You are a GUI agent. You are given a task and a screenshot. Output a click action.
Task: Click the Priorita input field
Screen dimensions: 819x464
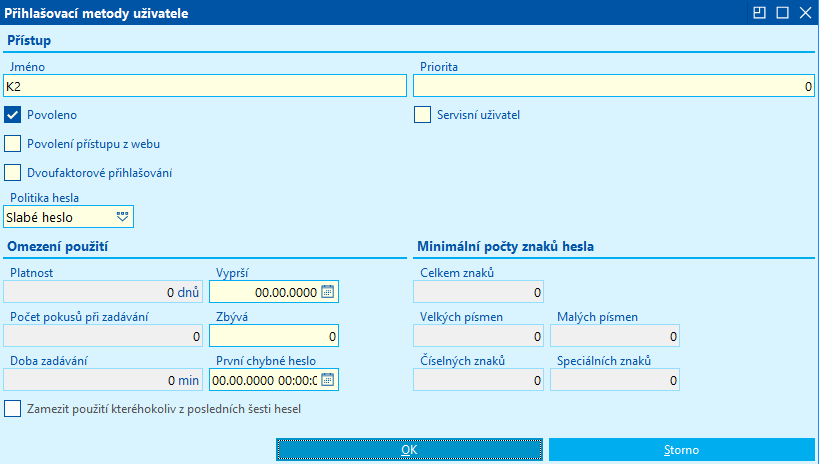(x=614, y=86)
